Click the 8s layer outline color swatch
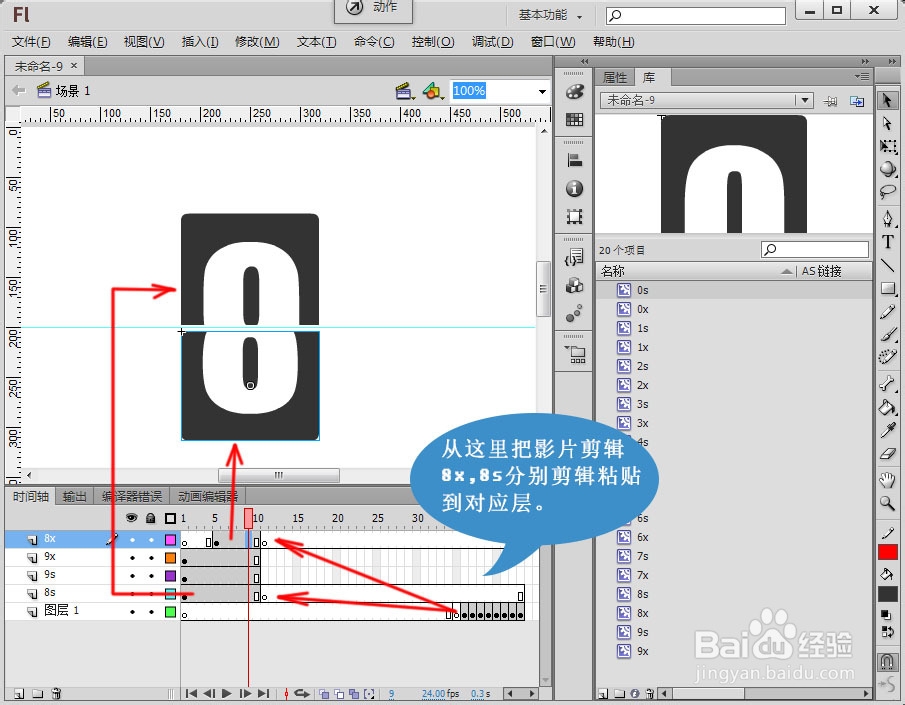The height and width of the screenshot is (705, 905). pos(171,593)
